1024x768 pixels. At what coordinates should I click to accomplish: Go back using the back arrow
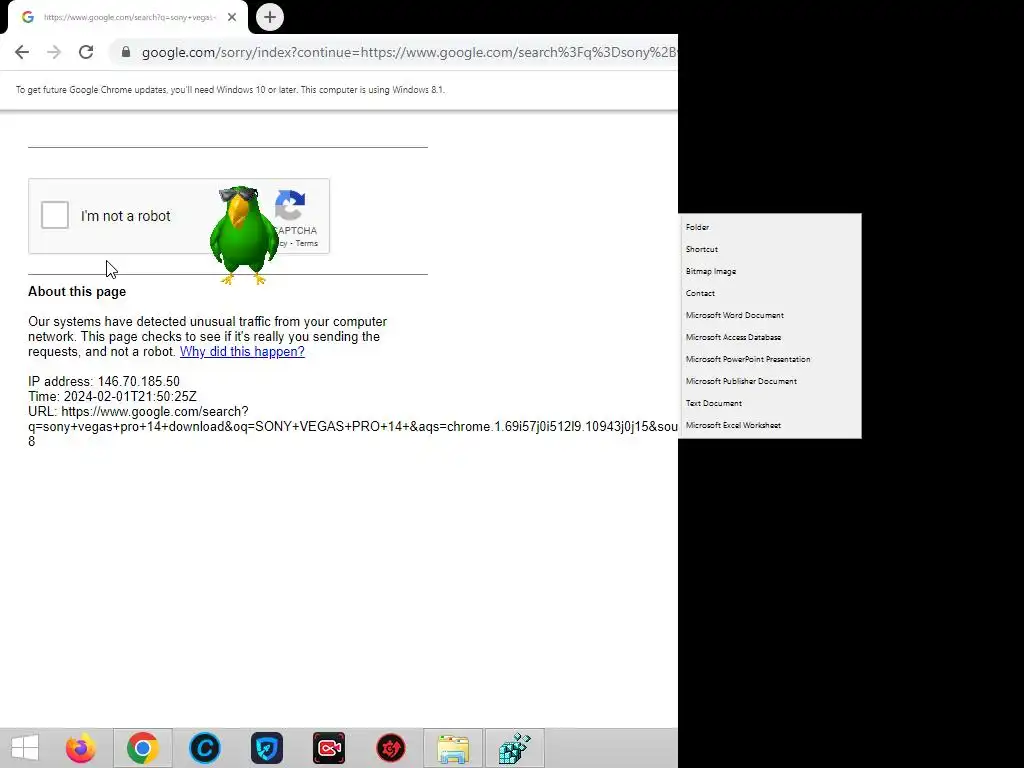[x=22, y=52]
